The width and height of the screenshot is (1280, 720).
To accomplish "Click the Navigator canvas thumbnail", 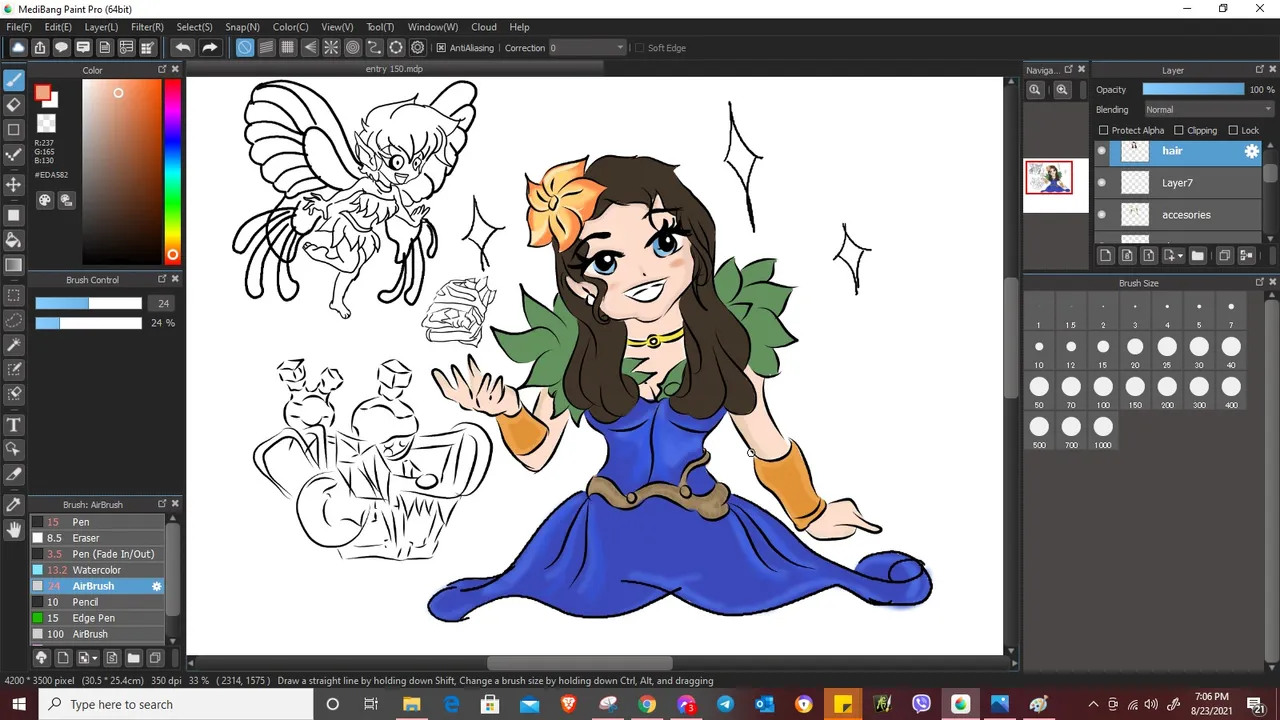I will (1049, 178).
